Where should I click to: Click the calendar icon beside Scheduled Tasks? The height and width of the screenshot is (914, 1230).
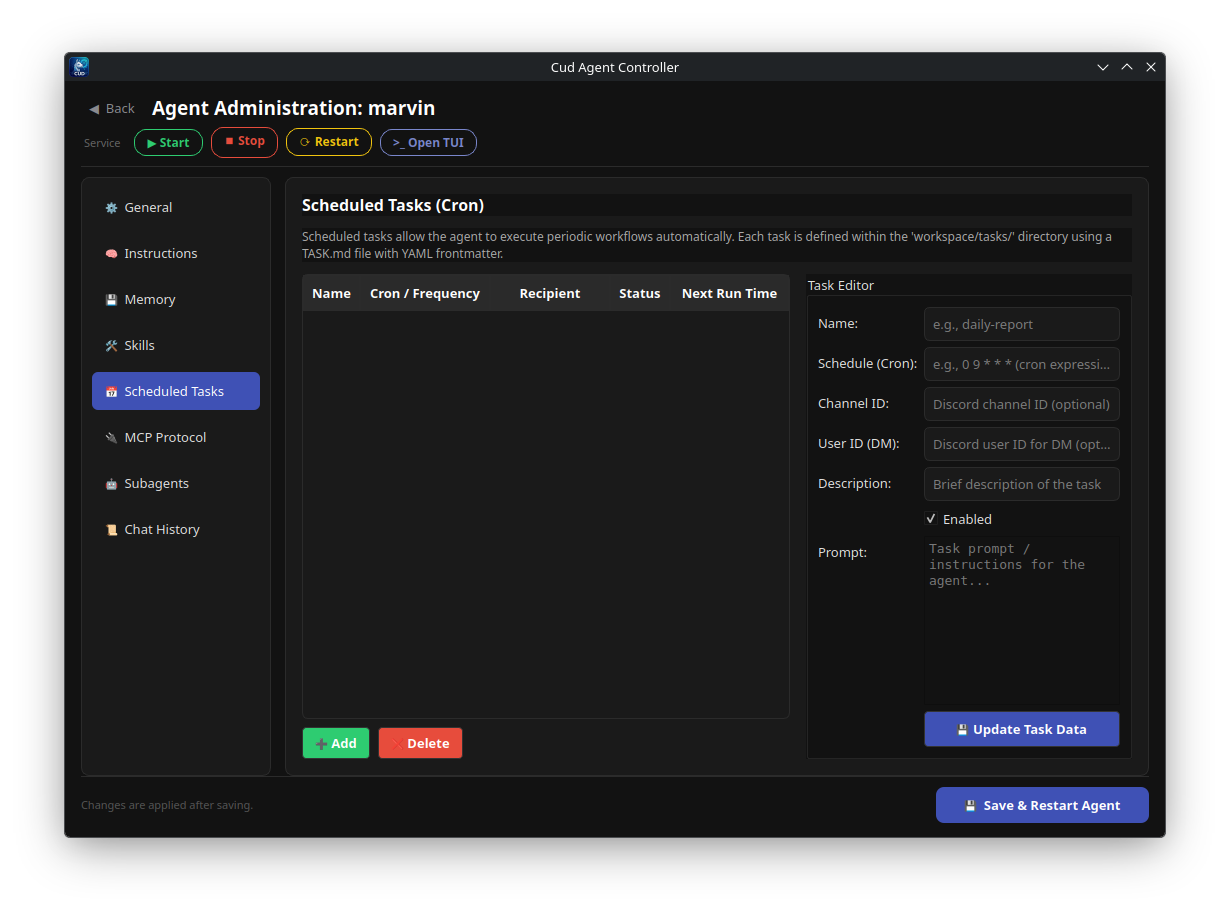tap(111, 392)
